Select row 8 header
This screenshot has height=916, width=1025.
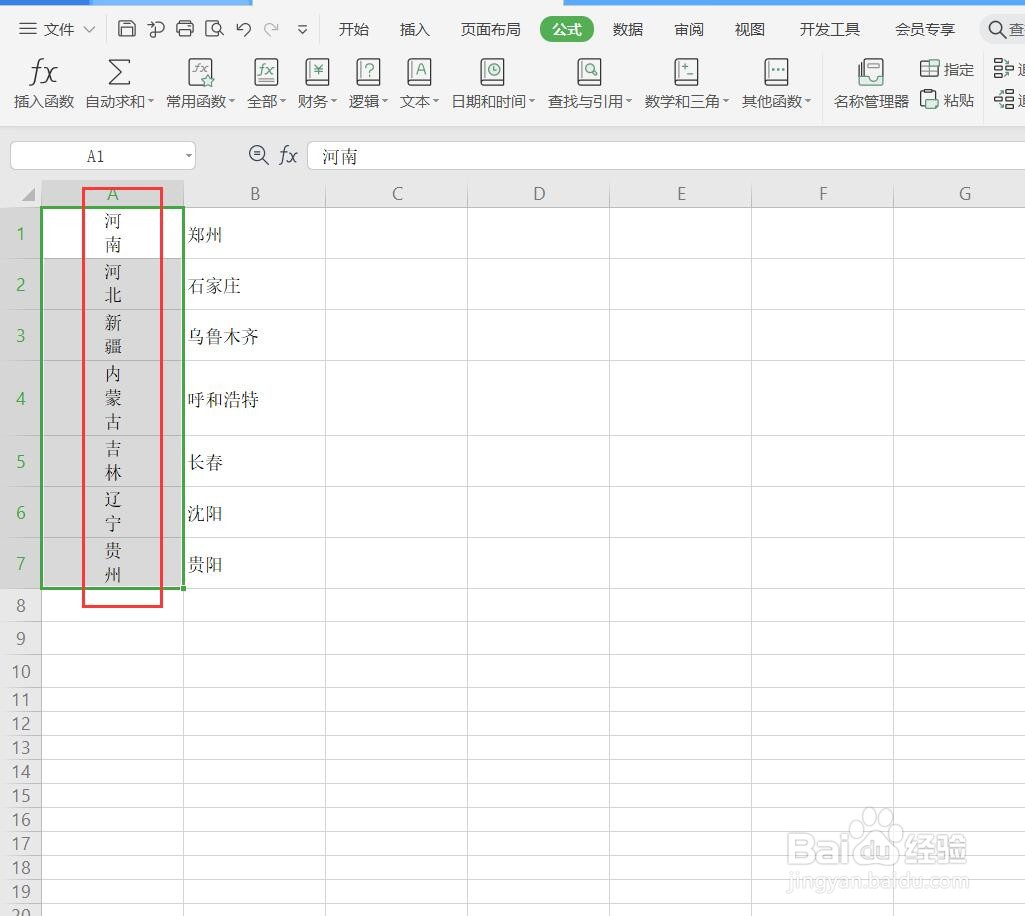[20, 605]
